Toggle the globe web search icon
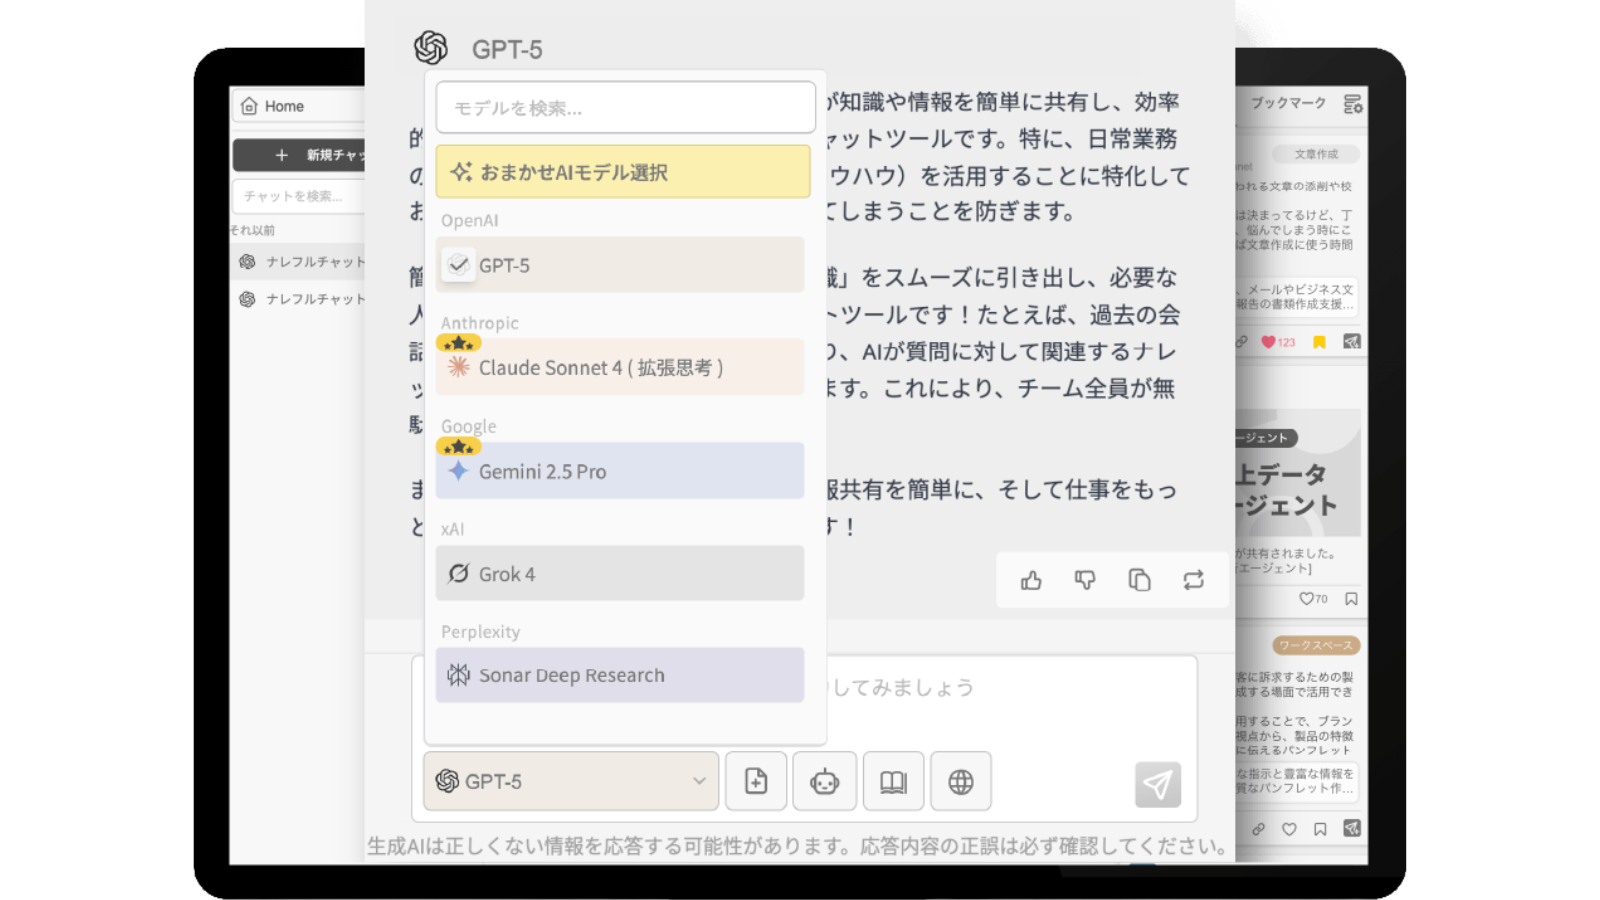This screenshot has height=900, width=1600. coord(961,781)
